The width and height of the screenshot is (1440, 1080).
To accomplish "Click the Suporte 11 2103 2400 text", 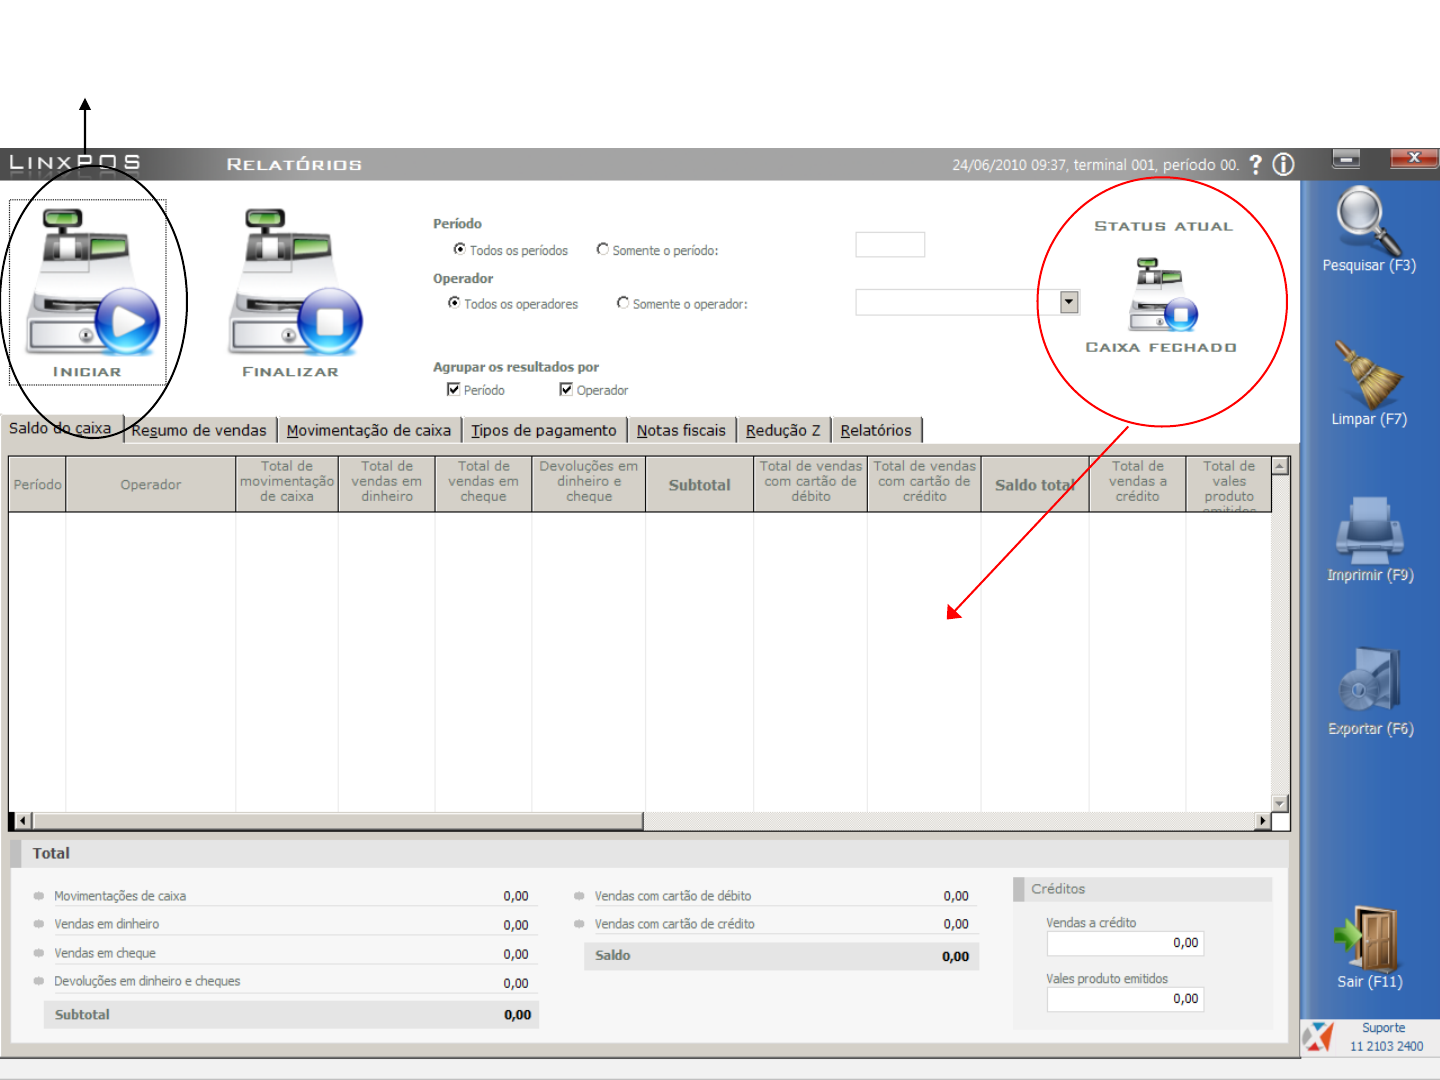I will [x=1385, y=1037].
